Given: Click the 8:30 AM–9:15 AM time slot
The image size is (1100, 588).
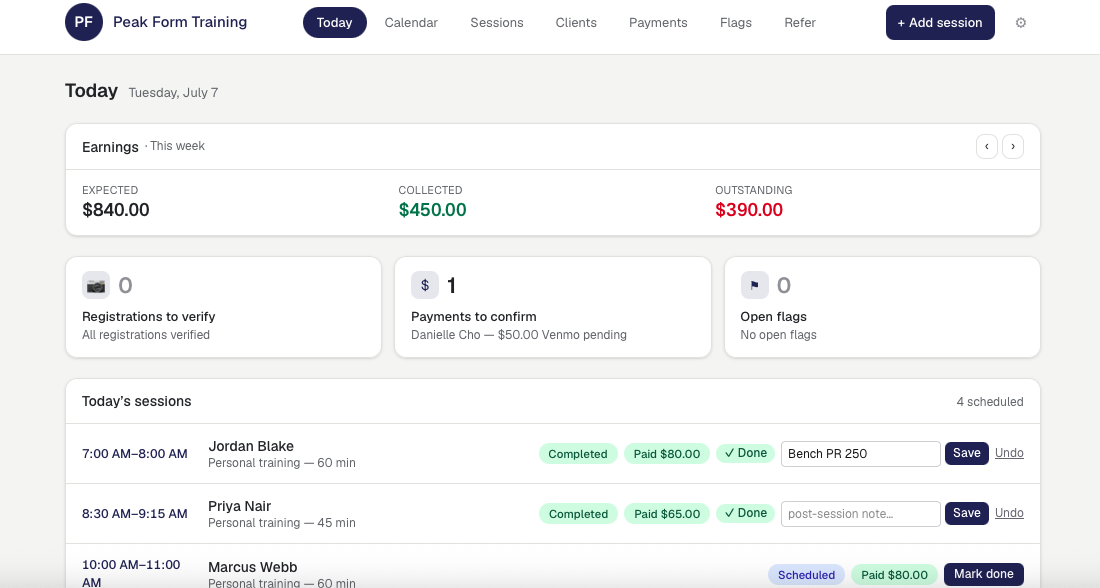Looking at the screenshot, I should tap(135, 514).
